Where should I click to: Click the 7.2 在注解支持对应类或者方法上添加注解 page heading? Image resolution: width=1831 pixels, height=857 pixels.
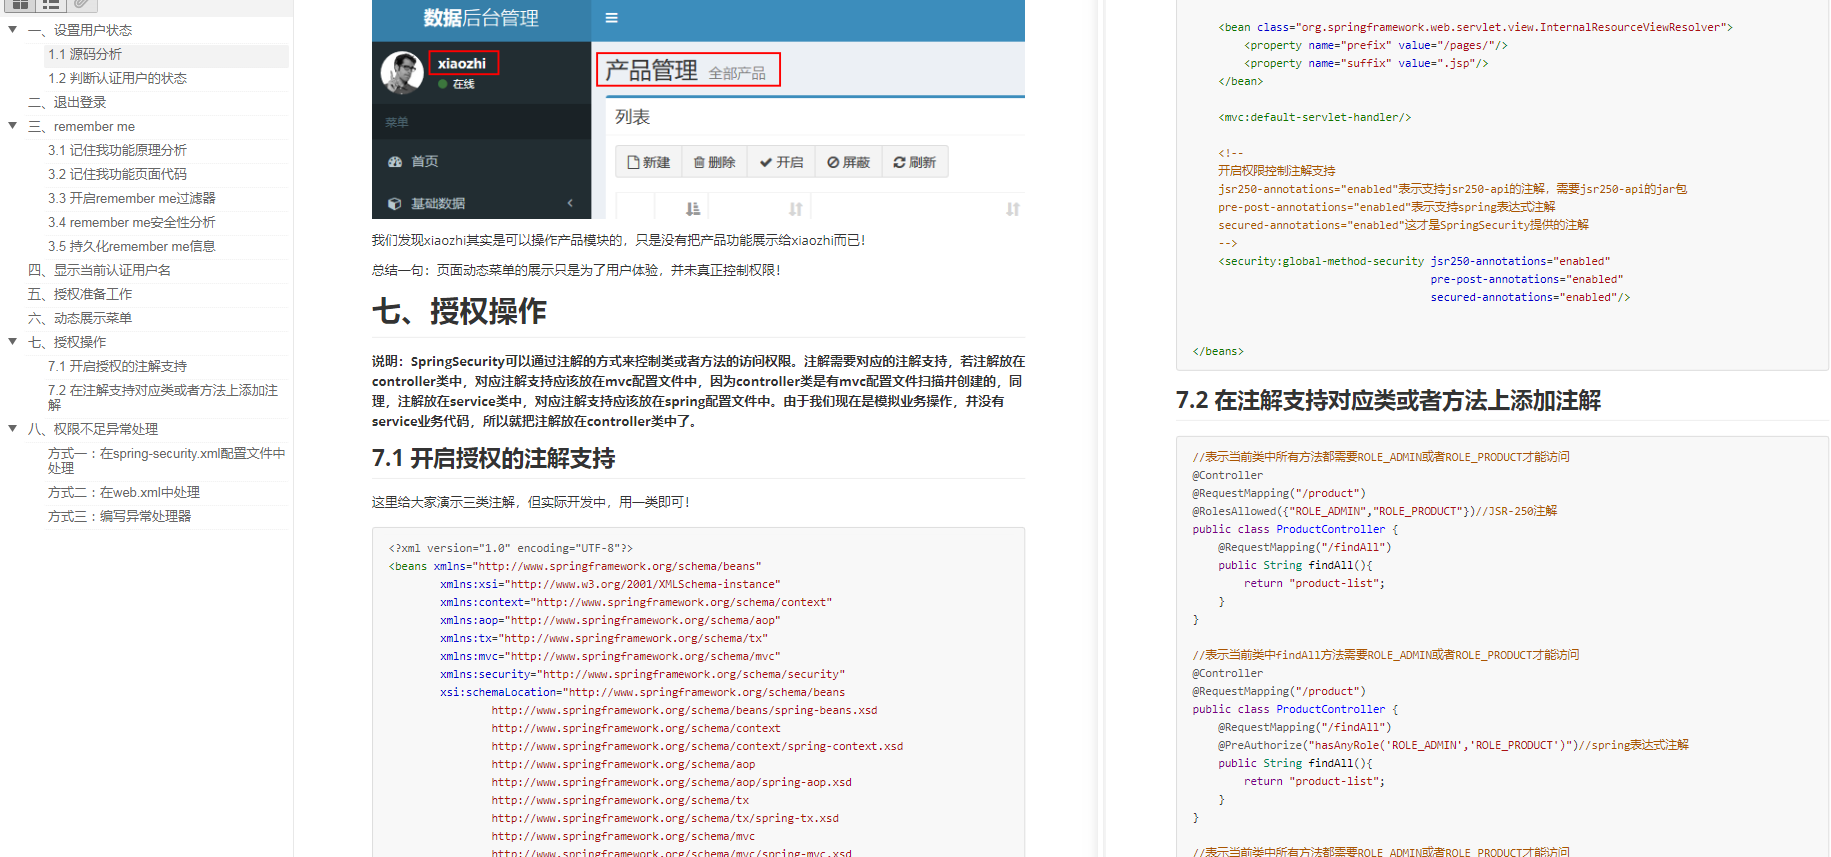click(1388, 400)
